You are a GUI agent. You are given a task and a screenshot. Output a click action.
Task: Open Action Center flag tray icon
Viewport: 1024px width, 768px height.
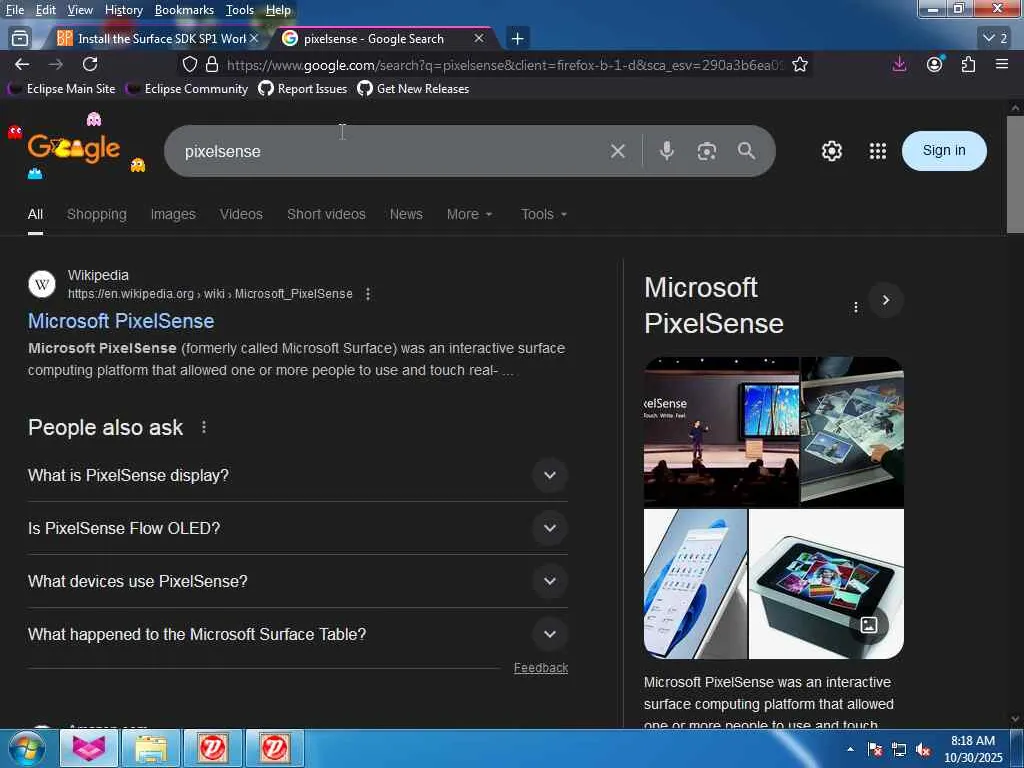875,750
